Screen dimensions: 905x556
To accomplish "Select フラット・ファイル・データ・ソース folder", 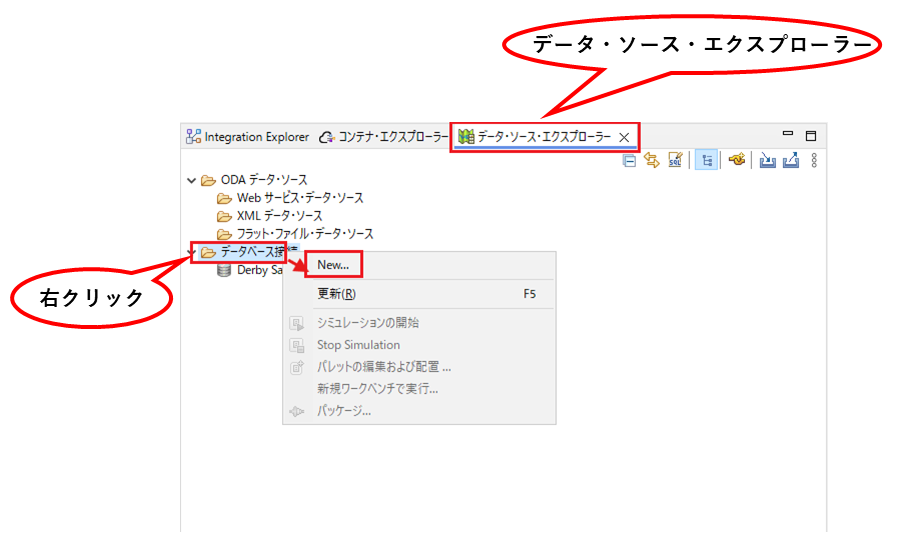I will coord(305,234).
